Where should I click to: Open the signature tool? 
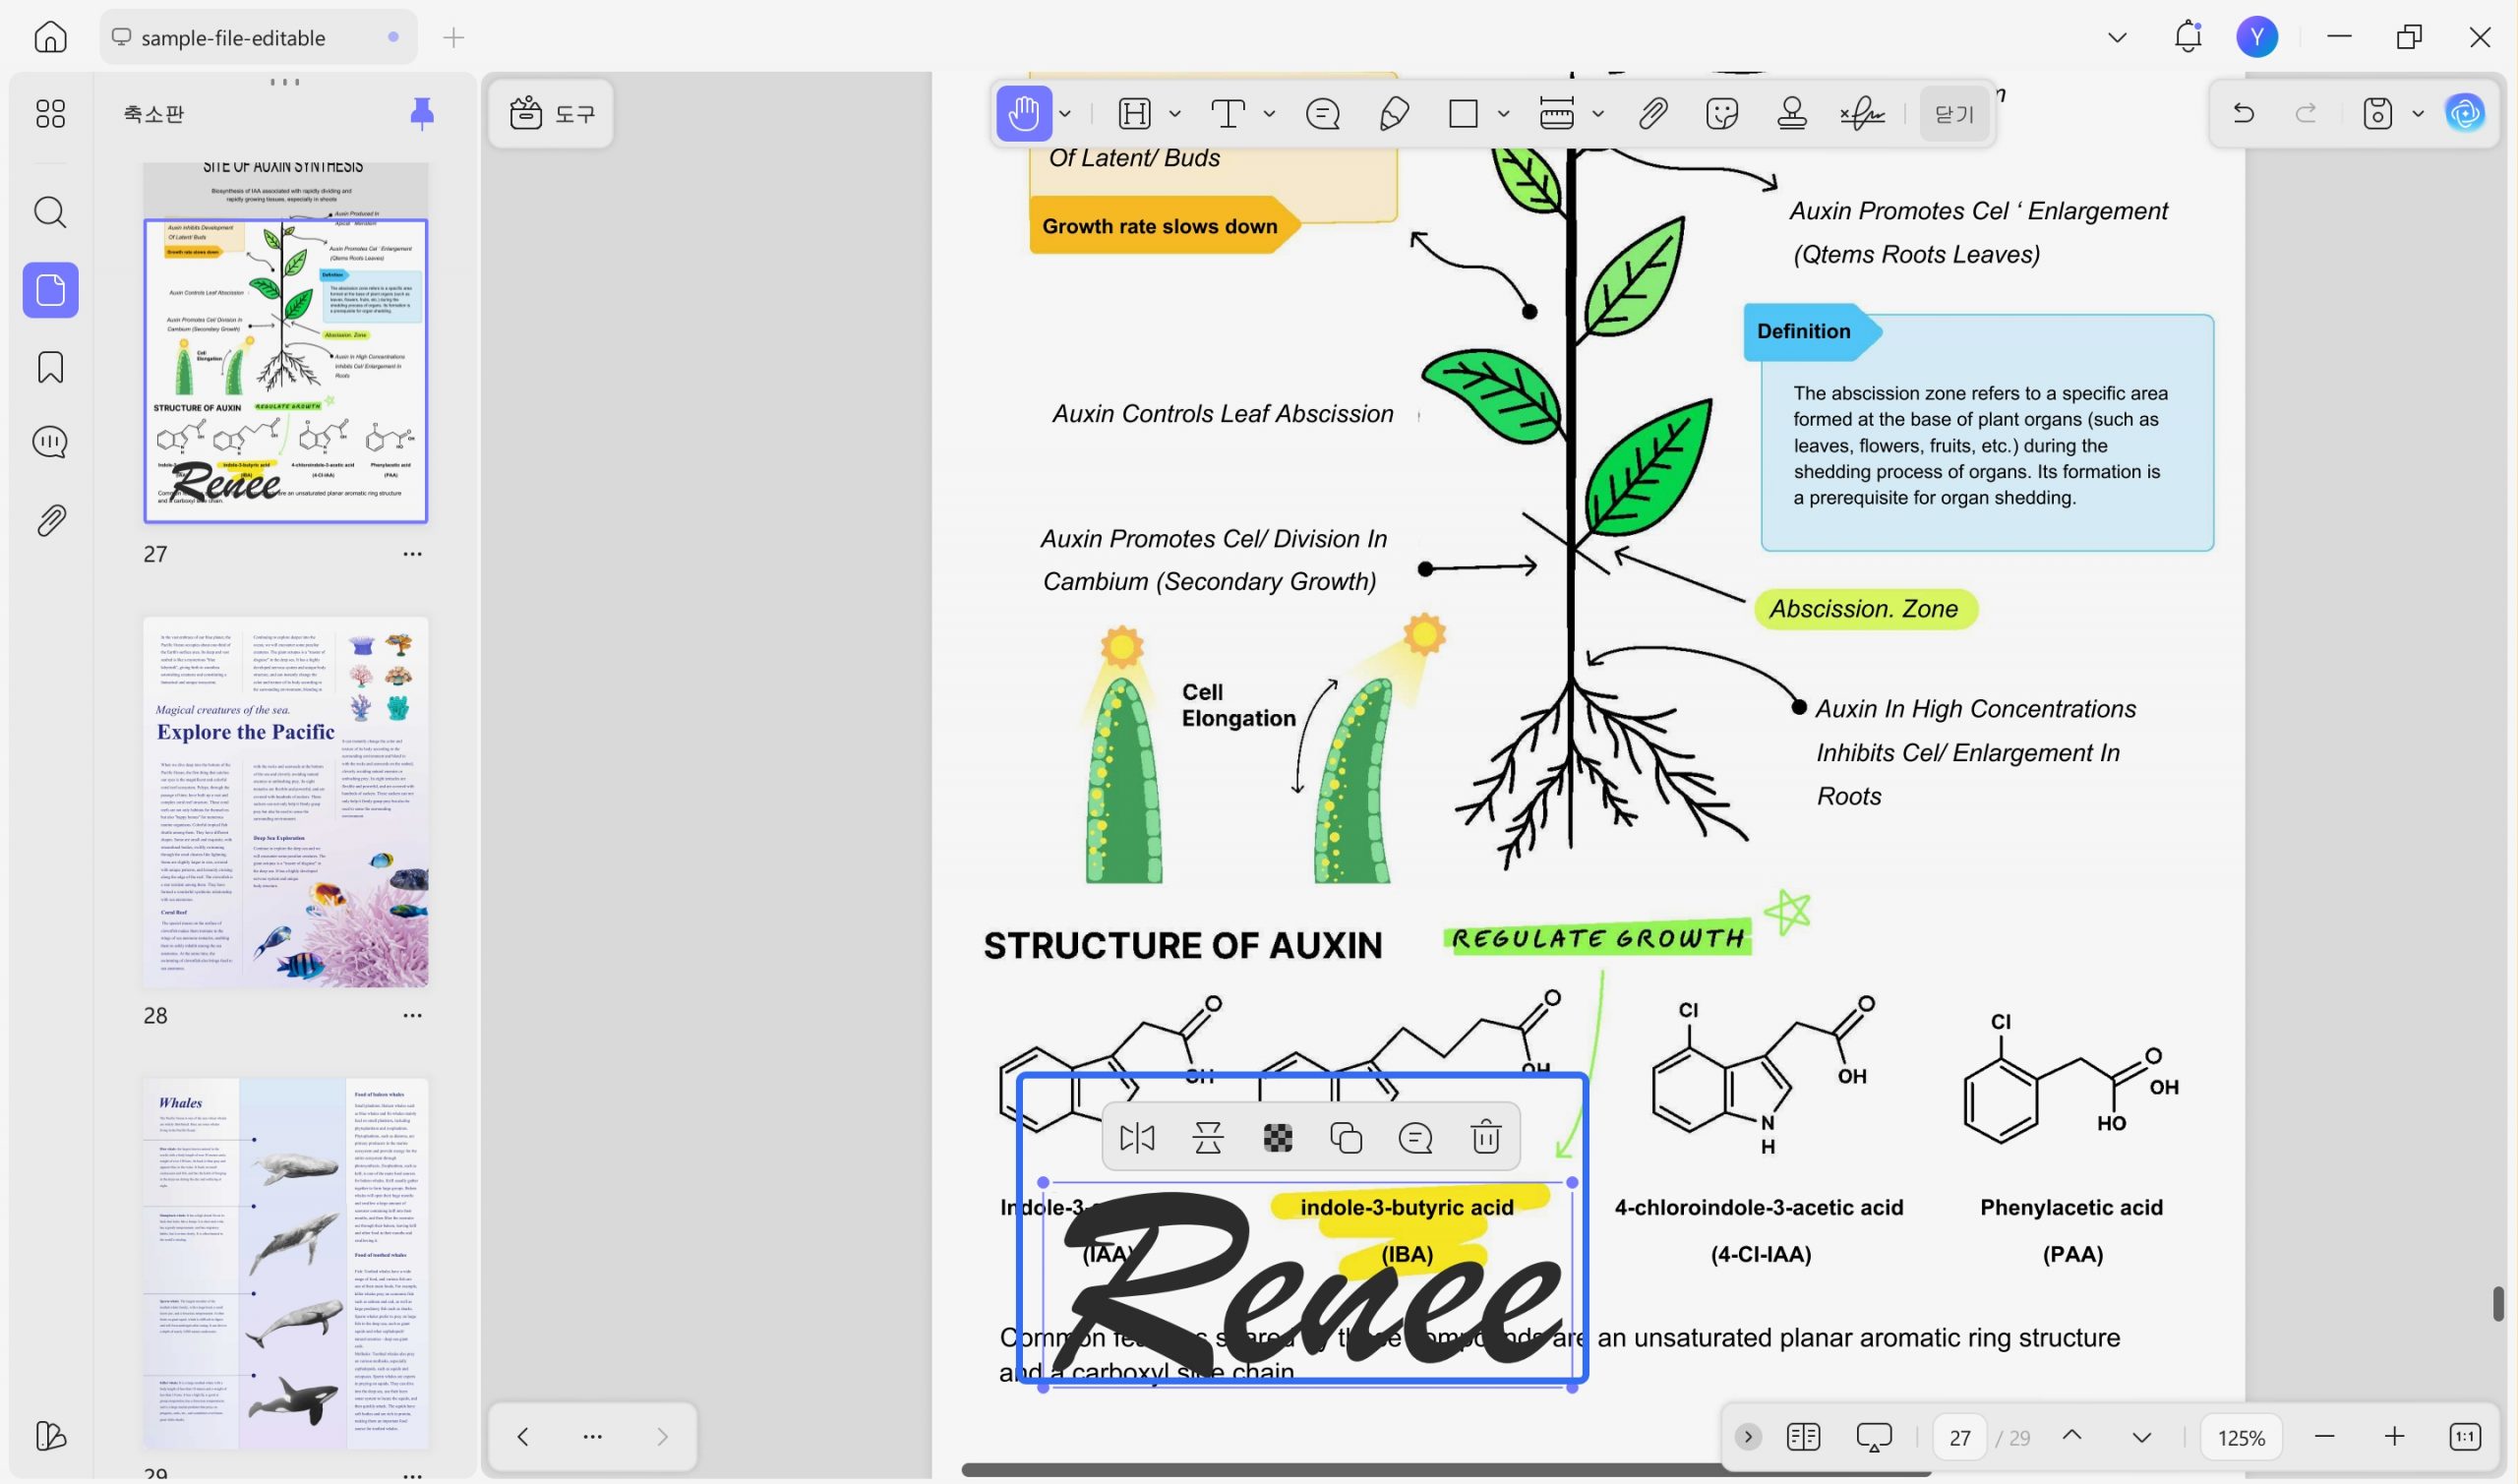(1862, 113)
